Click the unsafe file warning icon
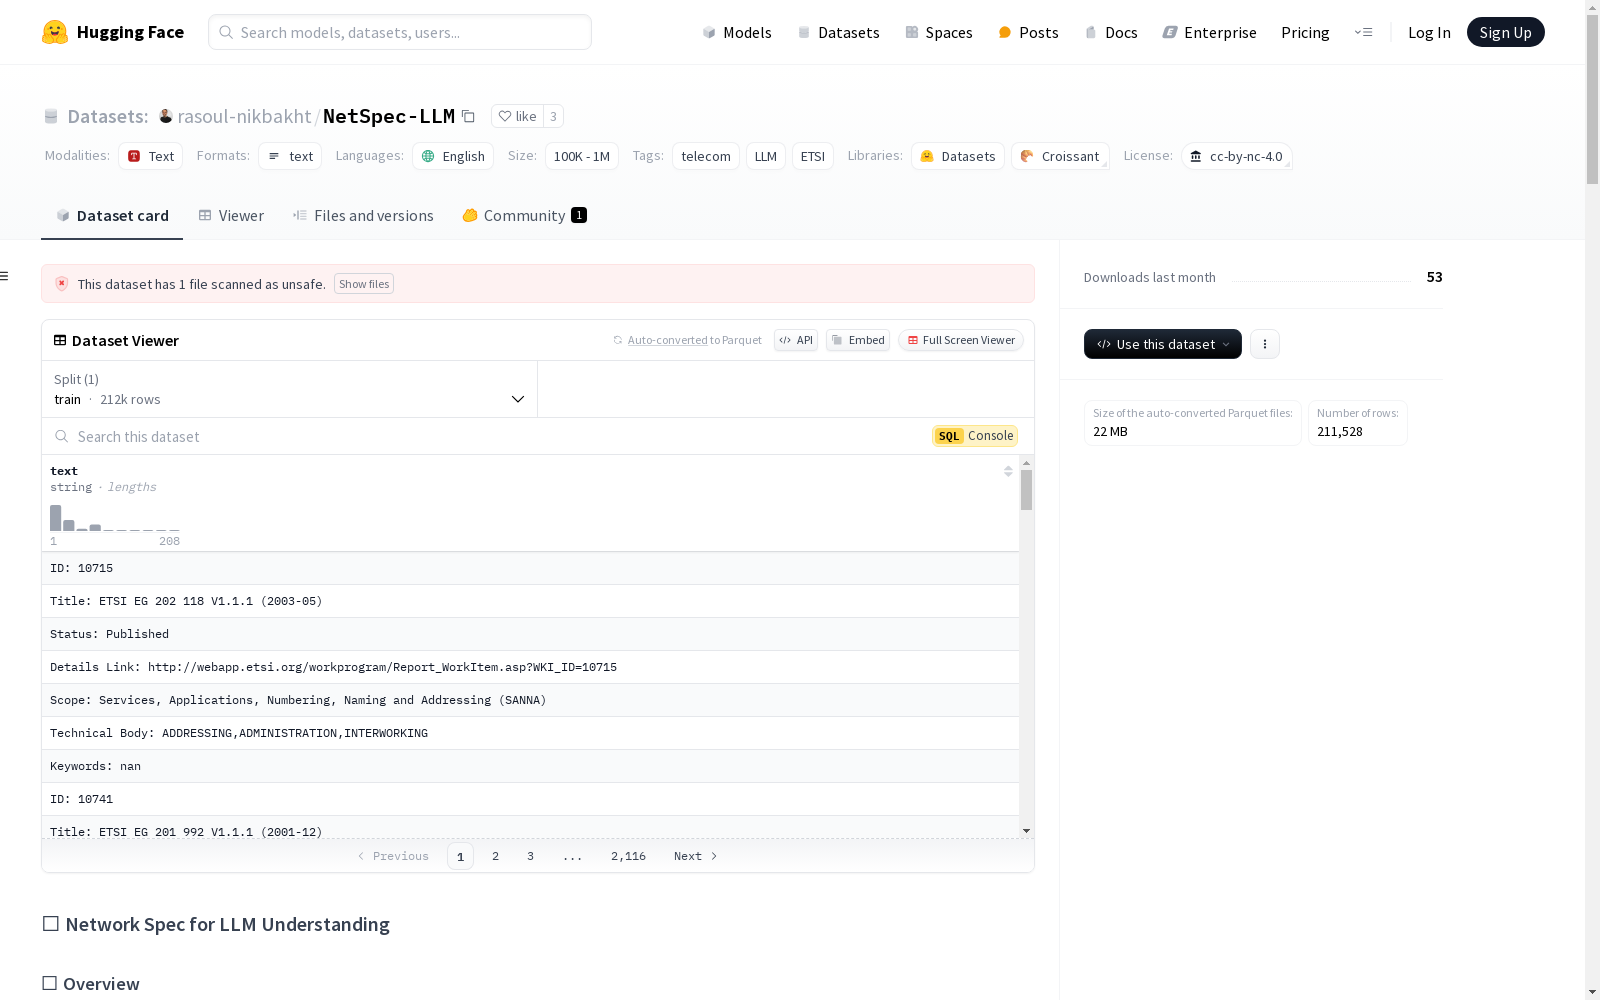 [x=62, y=284]
